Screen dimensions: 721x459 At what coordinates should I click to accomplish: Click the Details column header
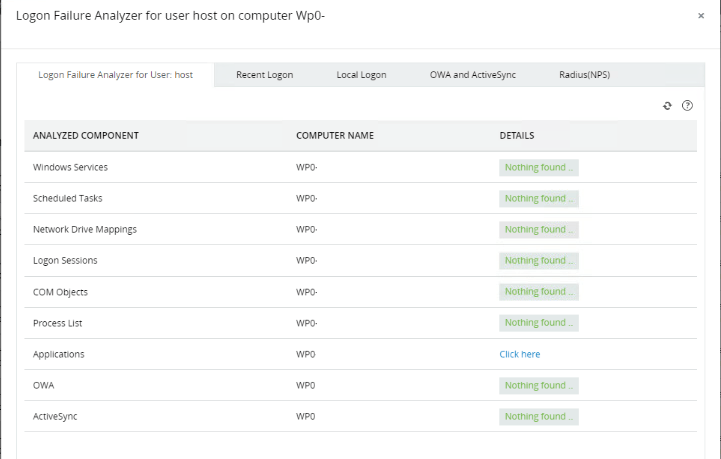[x=516, y=135]
